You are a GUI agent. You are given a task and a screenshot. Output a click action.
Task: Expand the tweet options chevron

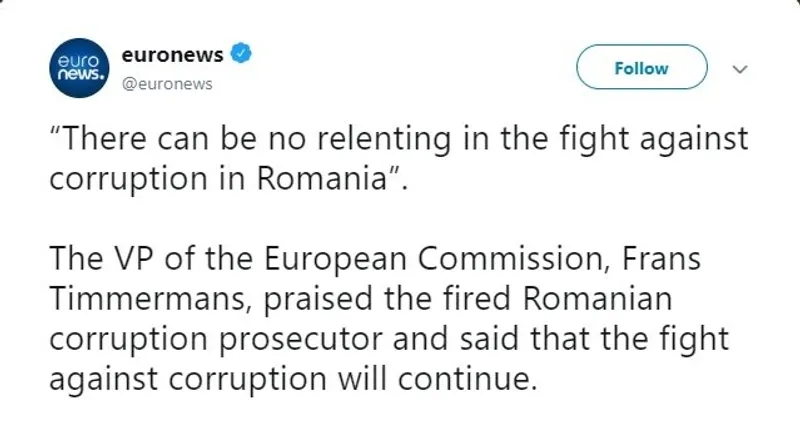[x=740, y=69]
